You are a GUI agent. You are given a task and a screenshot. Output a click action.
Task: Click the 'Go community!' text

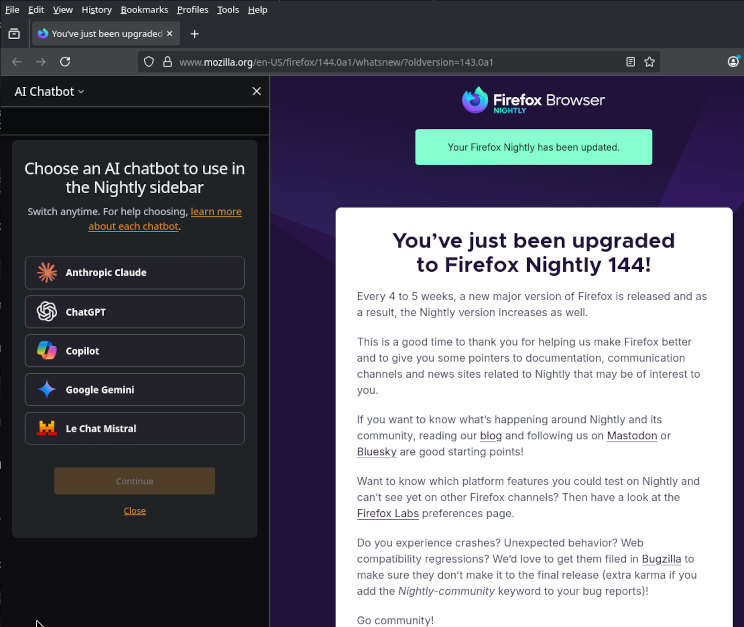click(395, 620)
